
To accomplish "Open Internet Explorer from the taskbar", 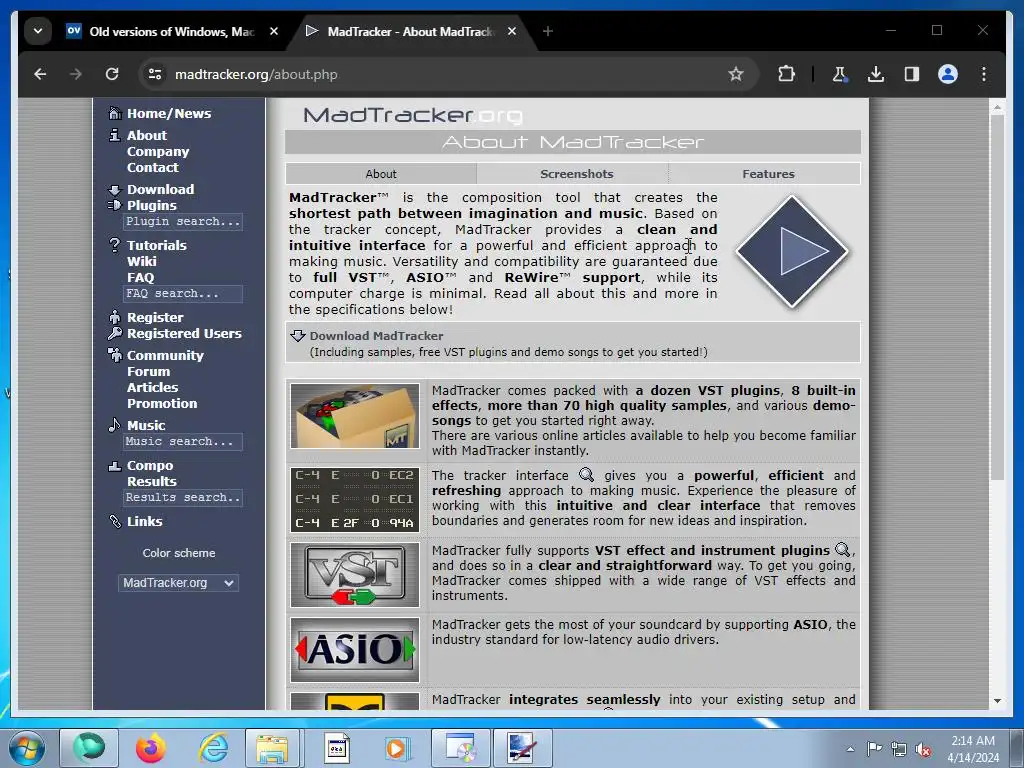I will point(214,748).
